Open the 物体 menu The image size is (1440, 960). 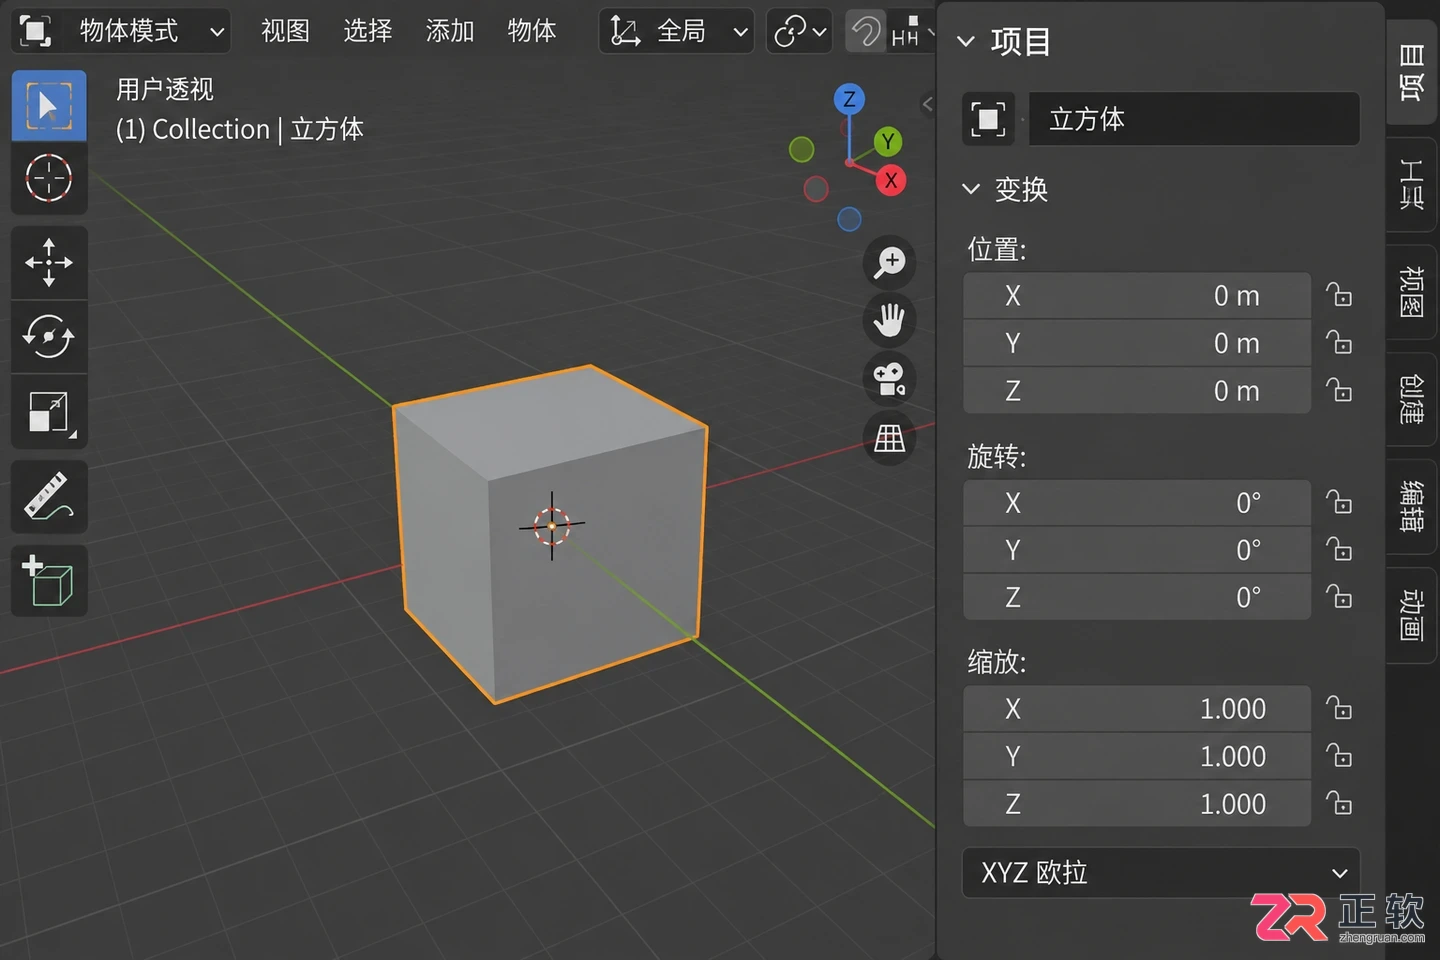click(x=531, y=31)
